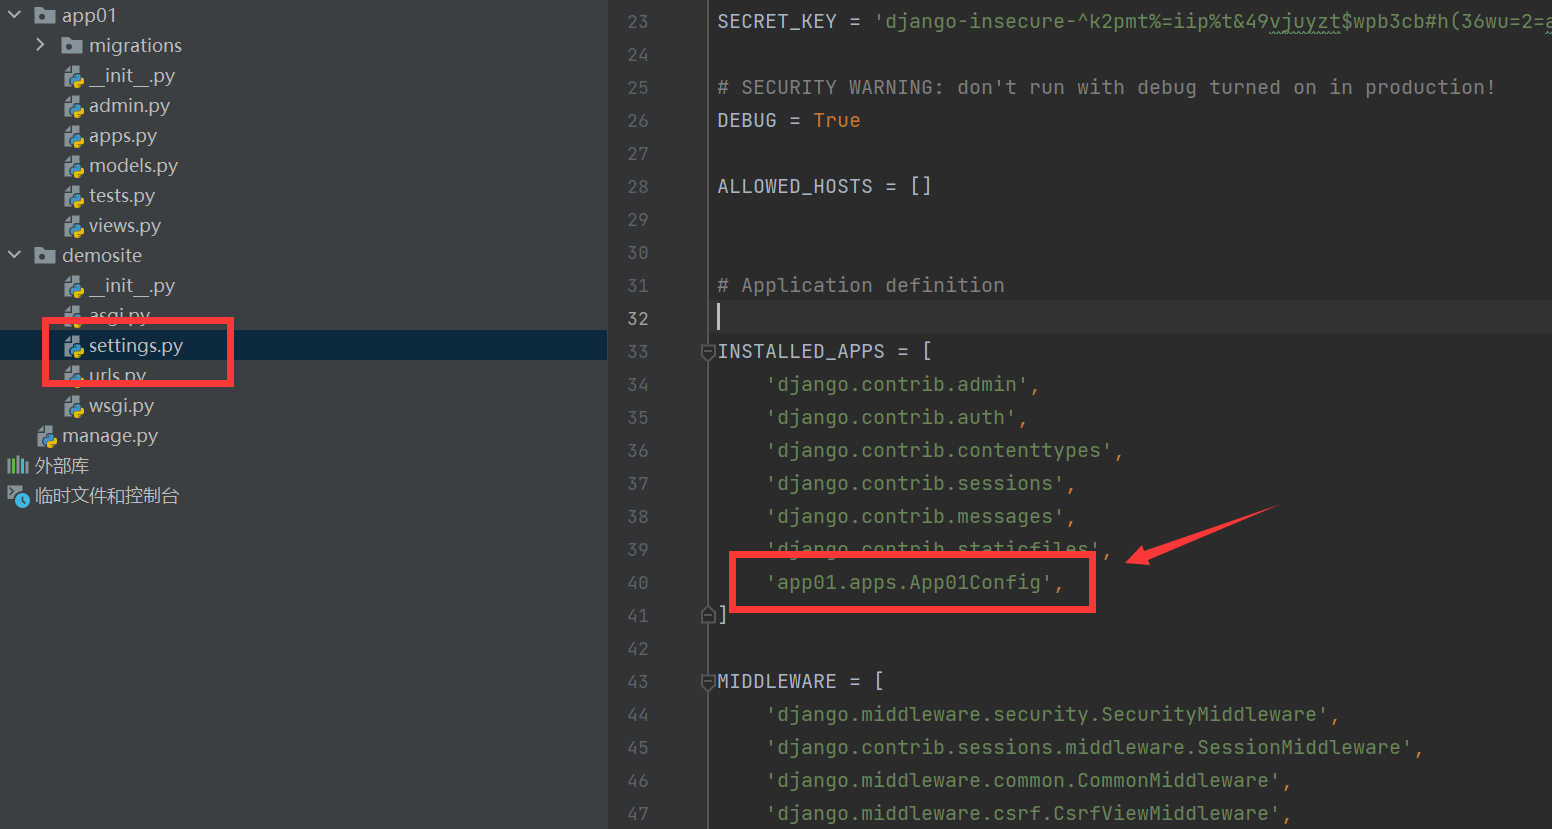
Task: Select the demosite folder label
Action: (102, 255)
